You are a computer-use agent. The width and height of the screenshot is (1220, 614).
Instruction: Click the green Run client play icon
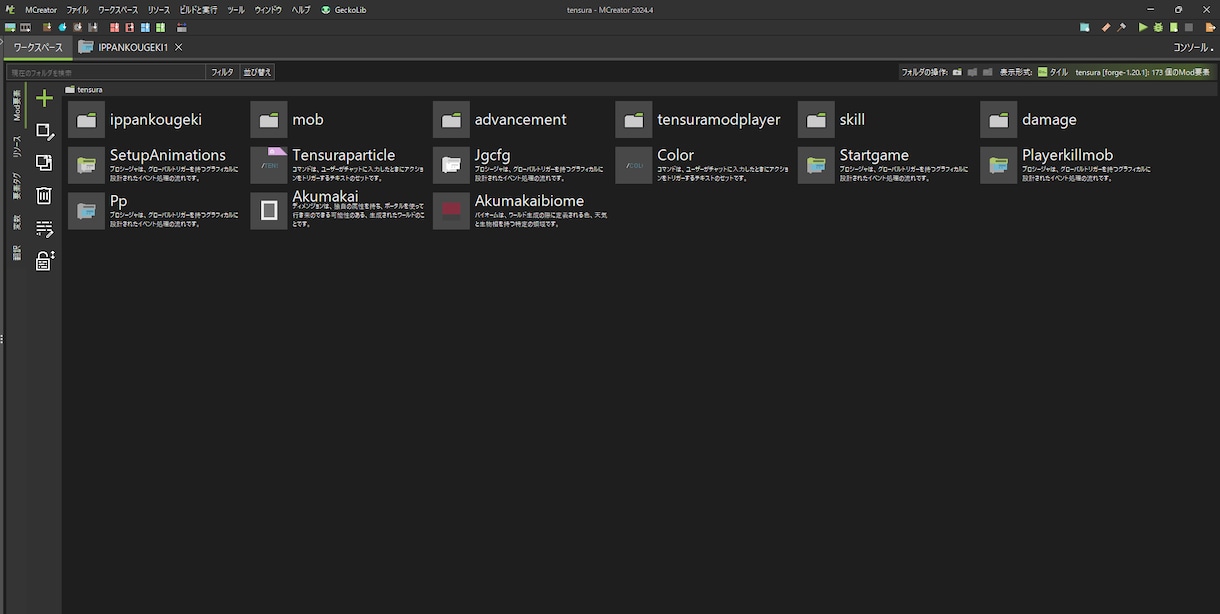pos(1143,28)
